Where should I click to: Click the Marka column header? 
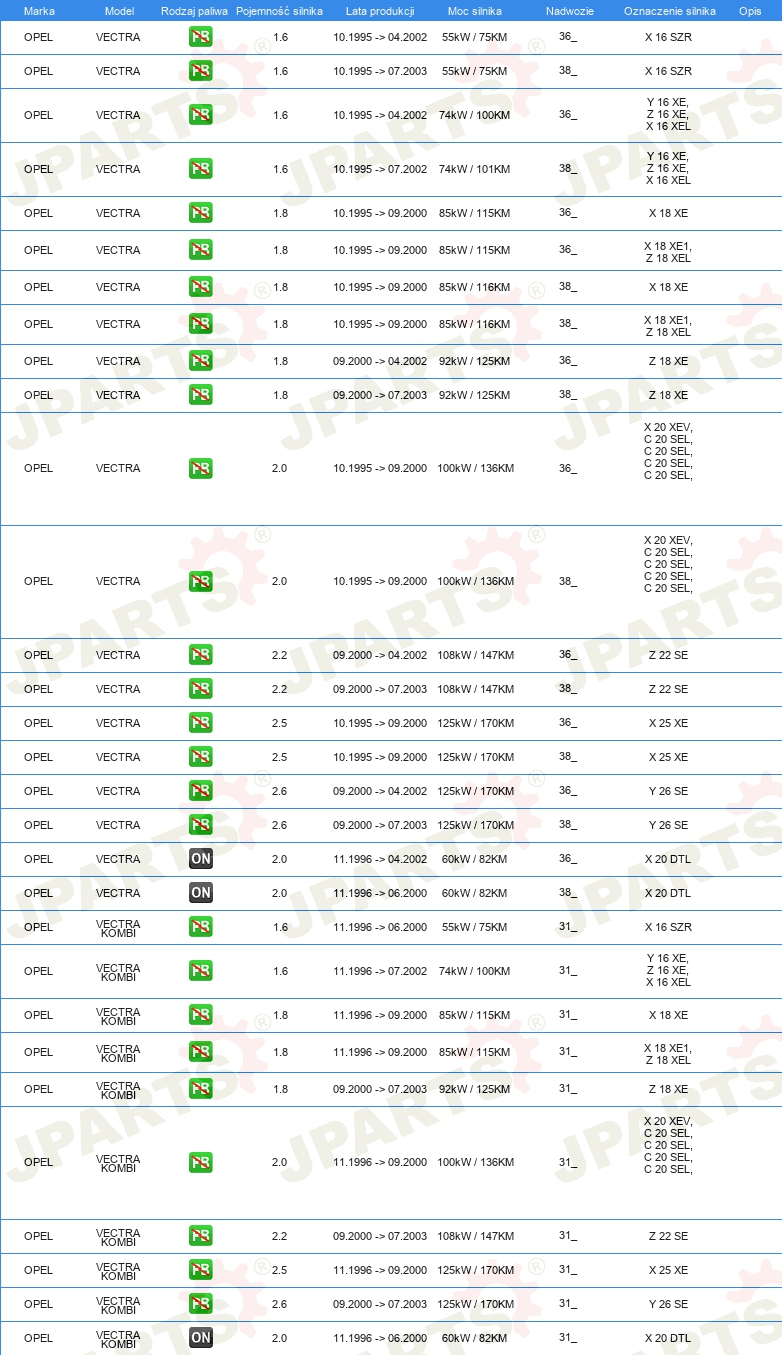(39, 11)
